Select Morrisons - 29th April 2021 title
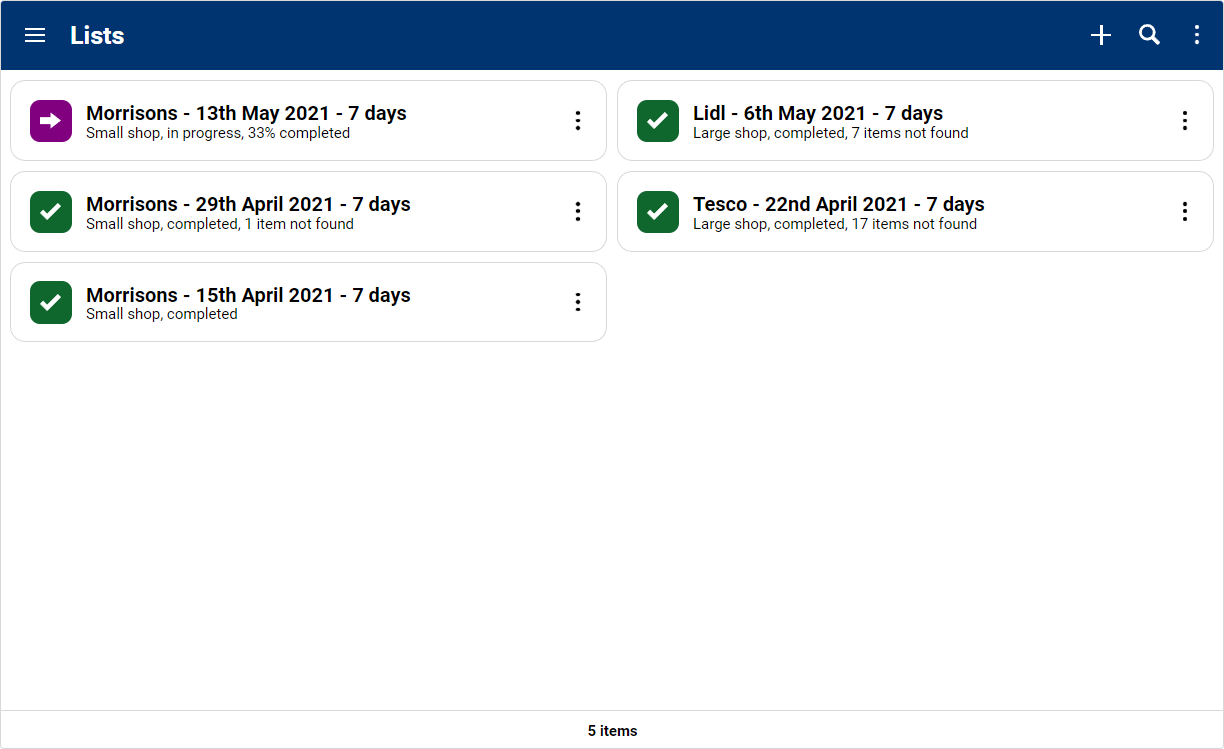Screen dimensions: 1224x749 tap(248, 204)
